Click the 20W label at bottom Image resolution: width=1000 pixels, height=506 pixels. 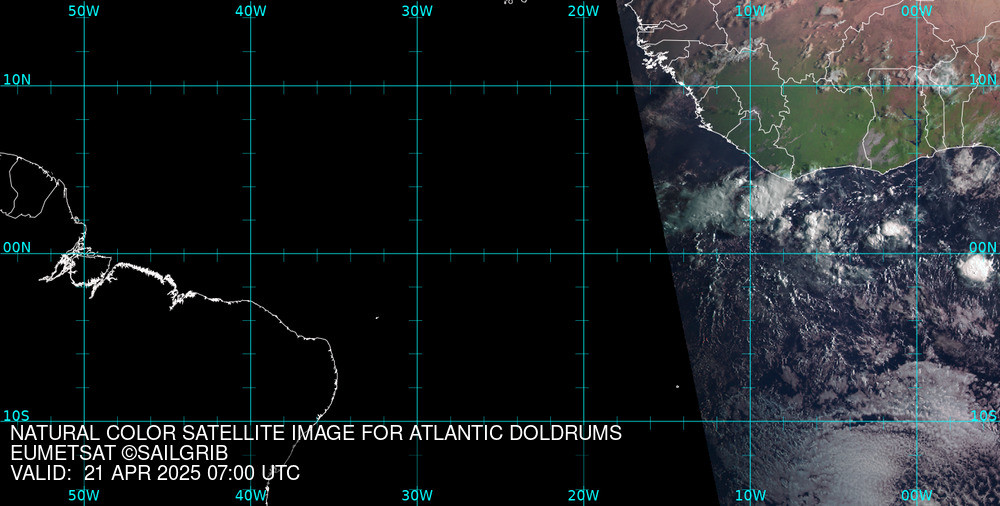[584, 495]
